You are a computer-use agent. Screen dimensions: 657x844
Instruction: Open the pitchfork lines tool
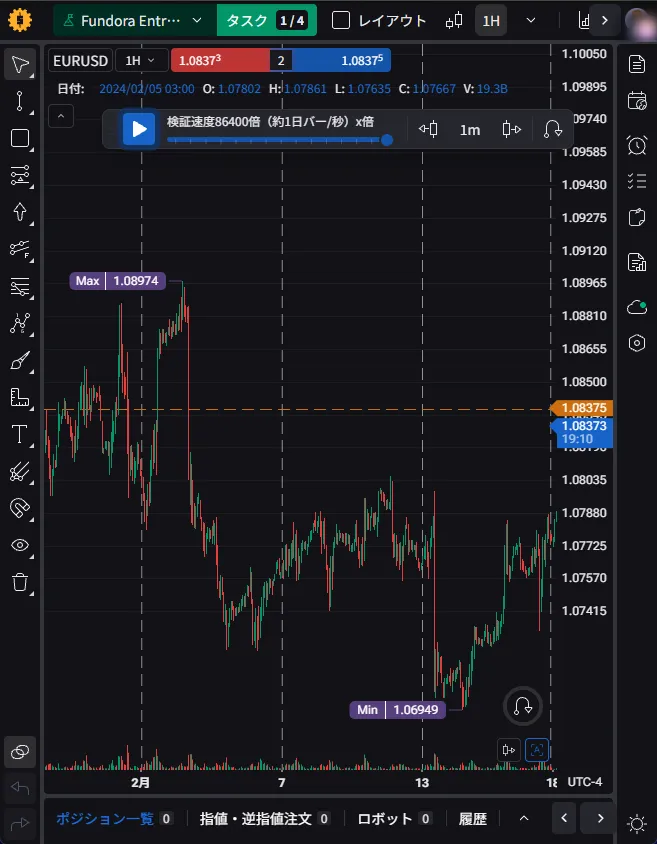(20, 472)
